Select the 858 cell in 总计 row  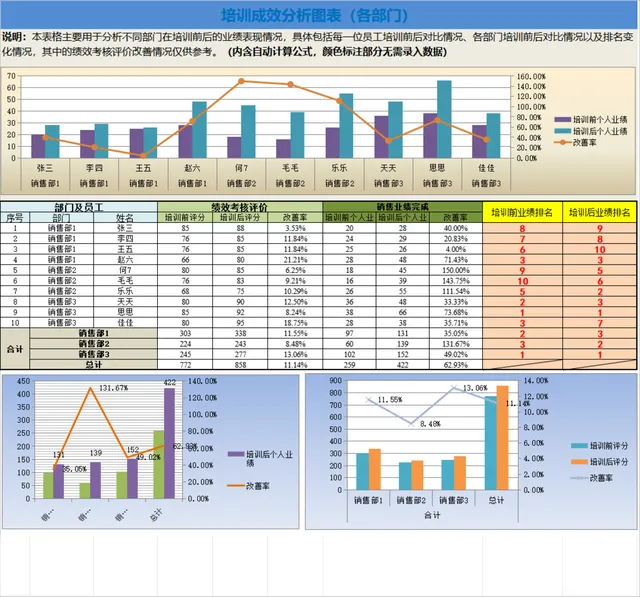pos(240,365)
